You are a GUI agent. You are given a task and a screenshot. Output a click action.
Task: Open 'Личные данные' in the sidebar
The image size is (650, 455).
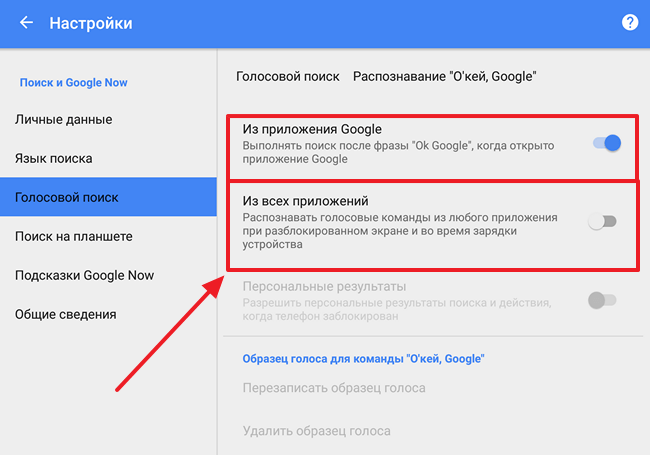coord(64,119)
